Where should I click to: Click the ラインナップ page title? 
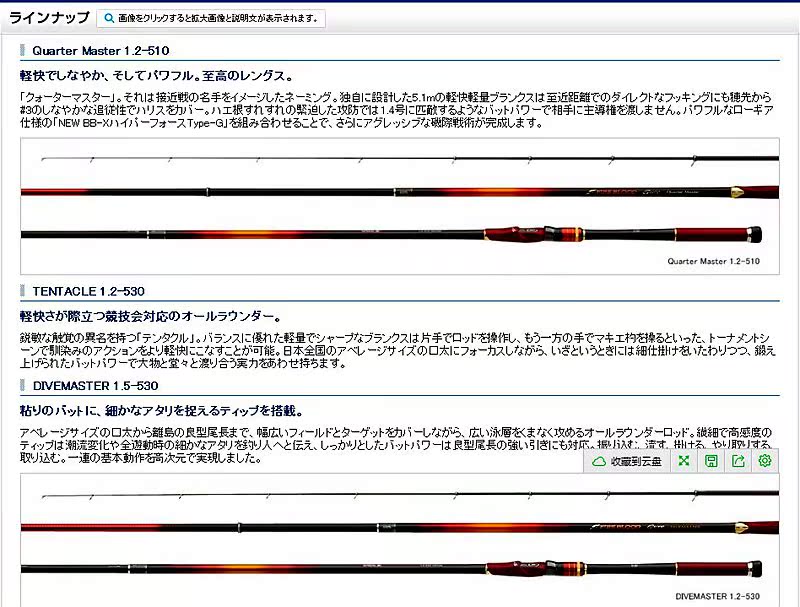(47, 17)
